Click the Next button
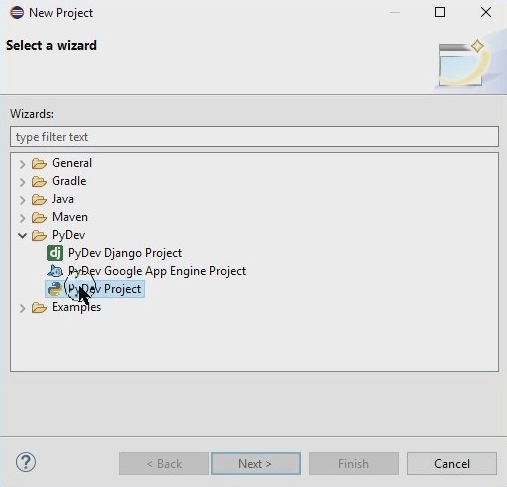507x487 pixels. 256,463
